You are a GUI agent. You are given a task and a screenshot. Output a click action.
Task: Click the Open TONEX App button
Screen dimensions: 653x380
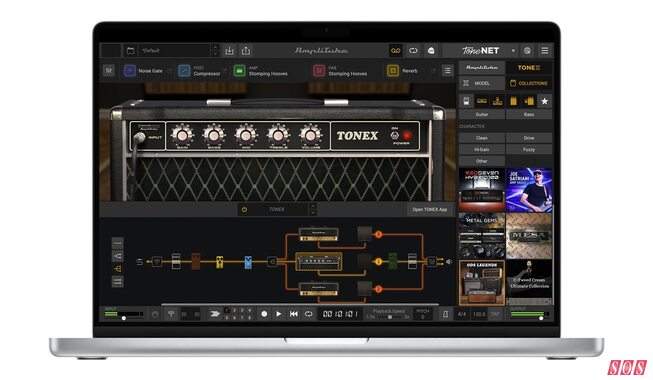click(x=430, y=209)
